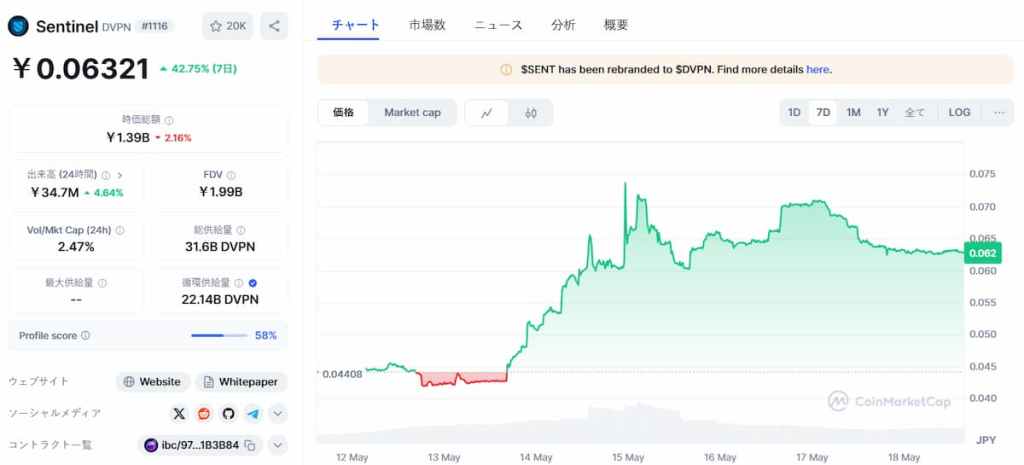Open the ニュース tab
1024x465 pixels.
[x=498, y=25]
